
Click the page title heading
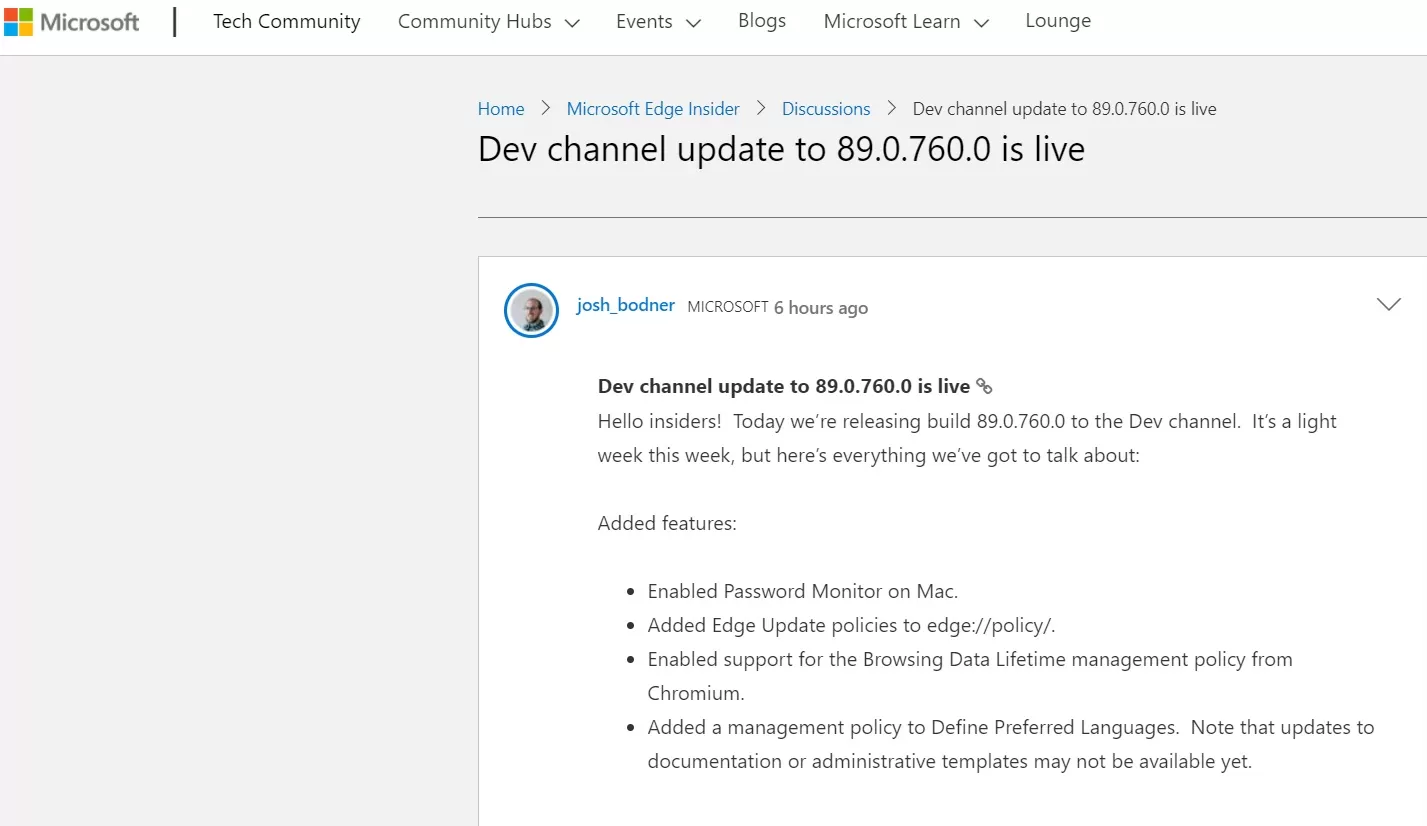click(x=781, y=149)
